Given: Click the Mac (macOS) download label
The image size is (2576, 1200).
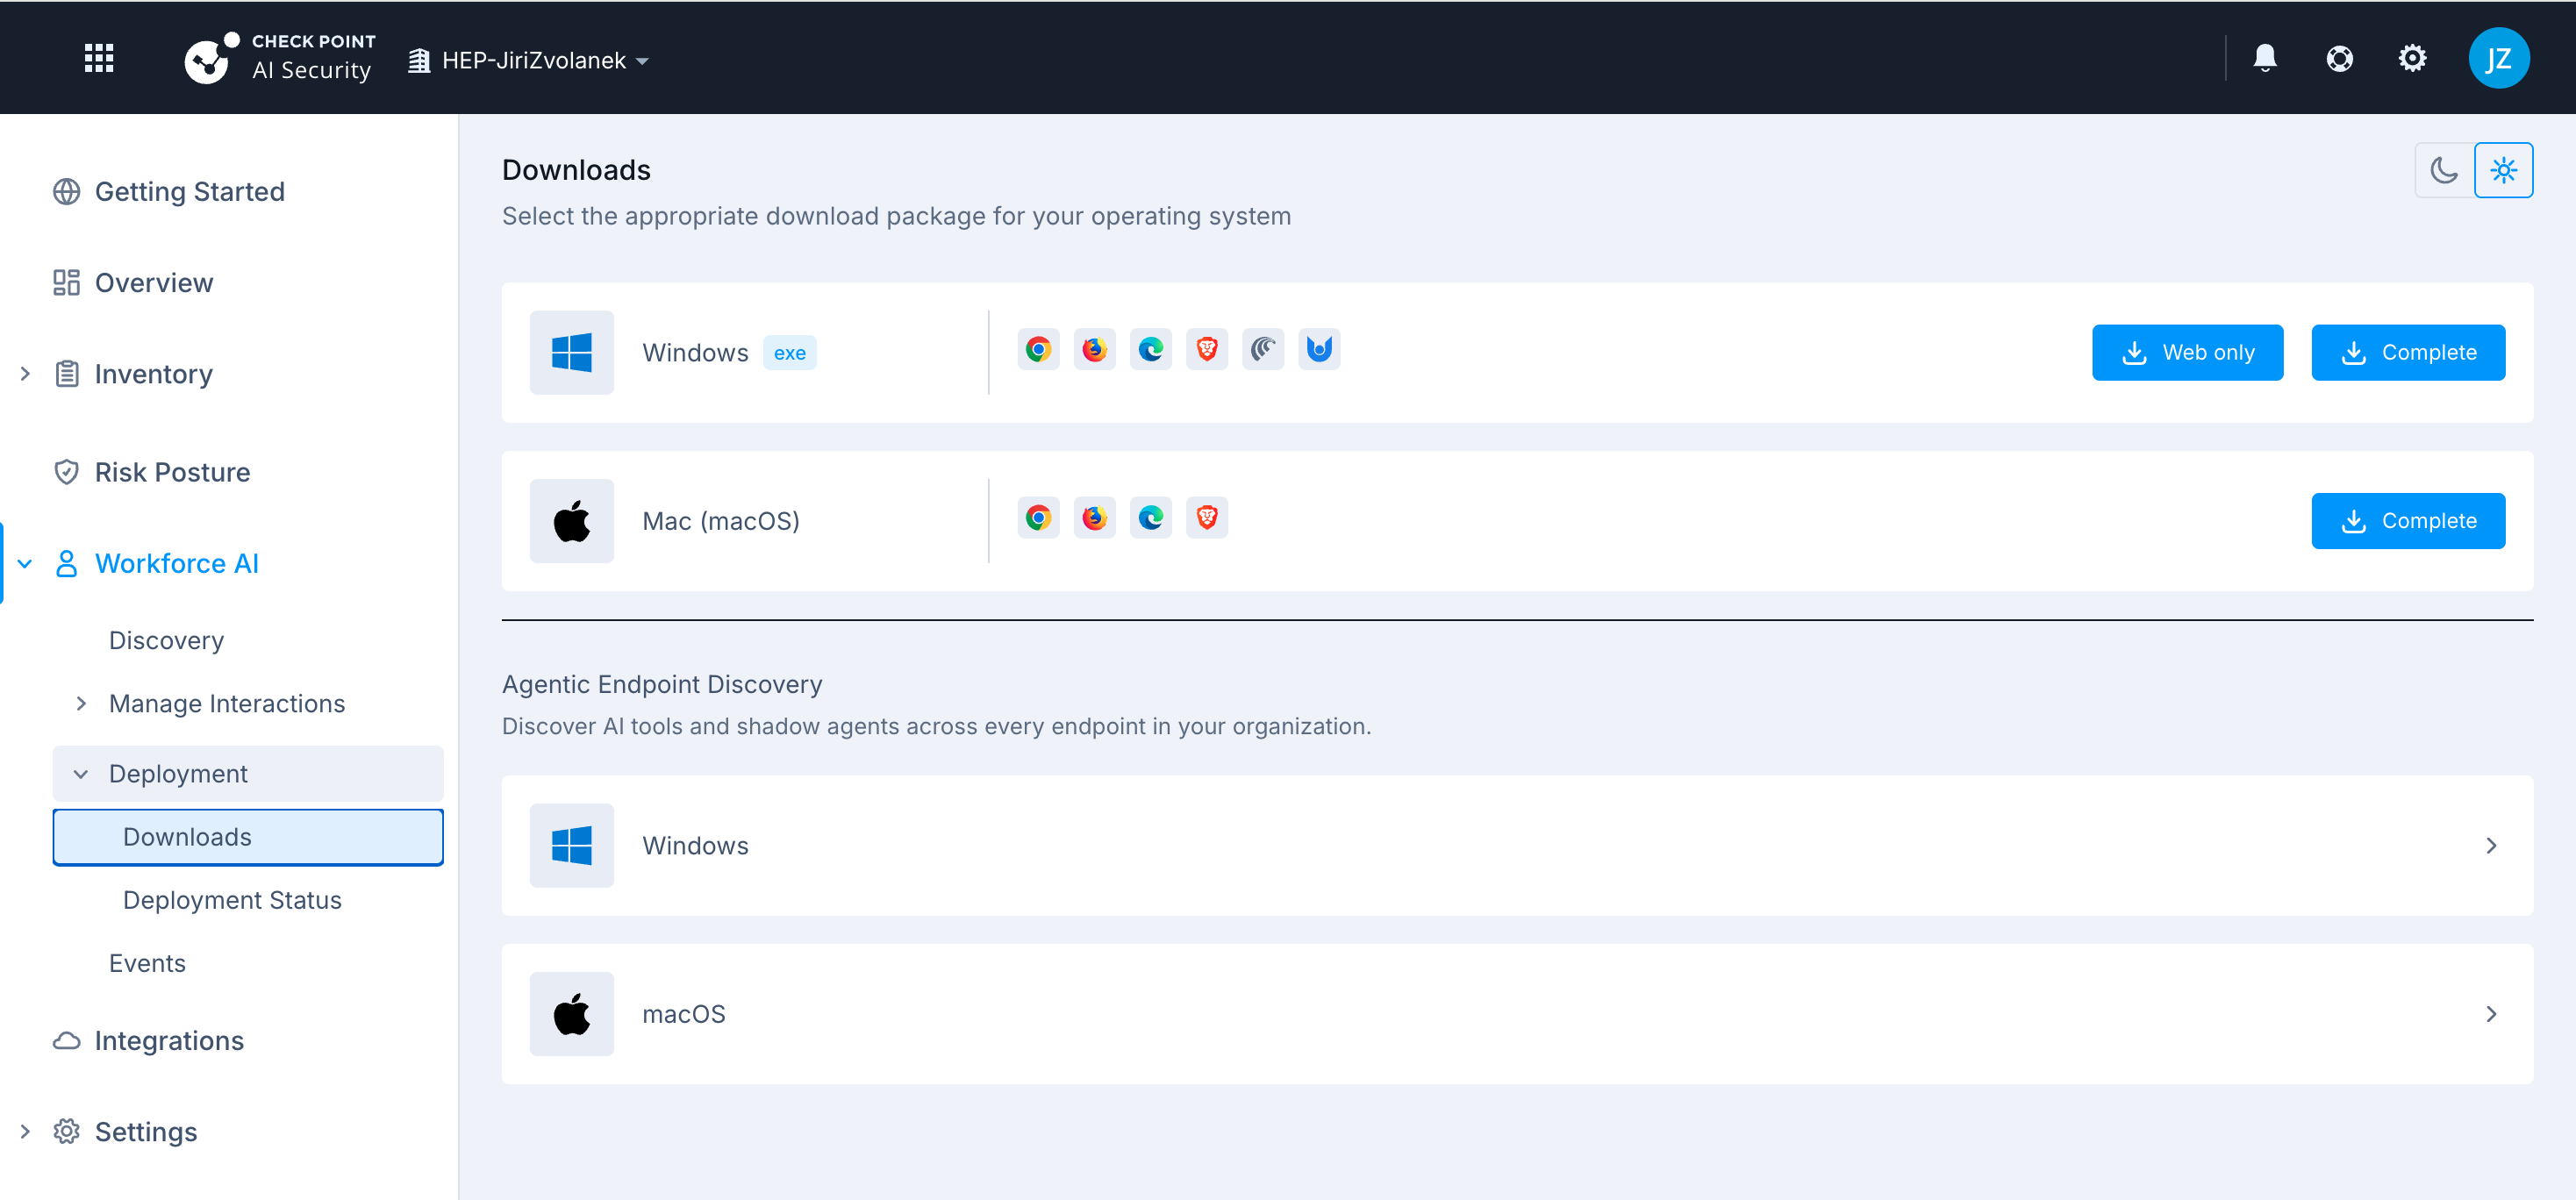Looking at the screenshot, I should point(721,521).
